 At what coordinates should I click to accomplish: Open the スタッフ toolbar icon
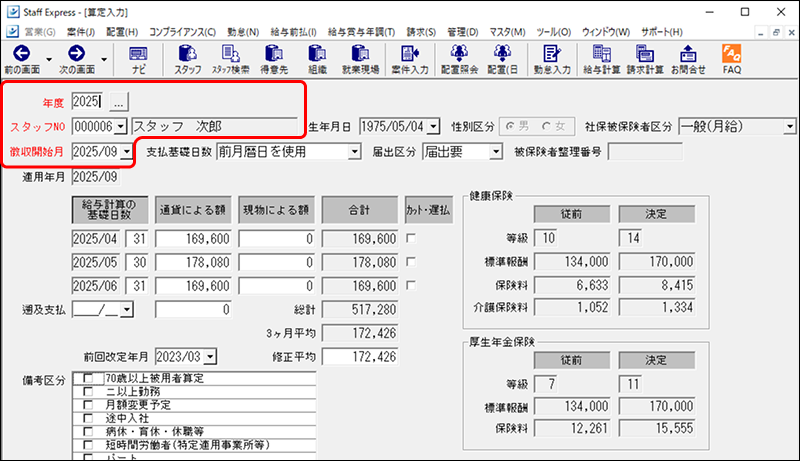coord(187,54)
